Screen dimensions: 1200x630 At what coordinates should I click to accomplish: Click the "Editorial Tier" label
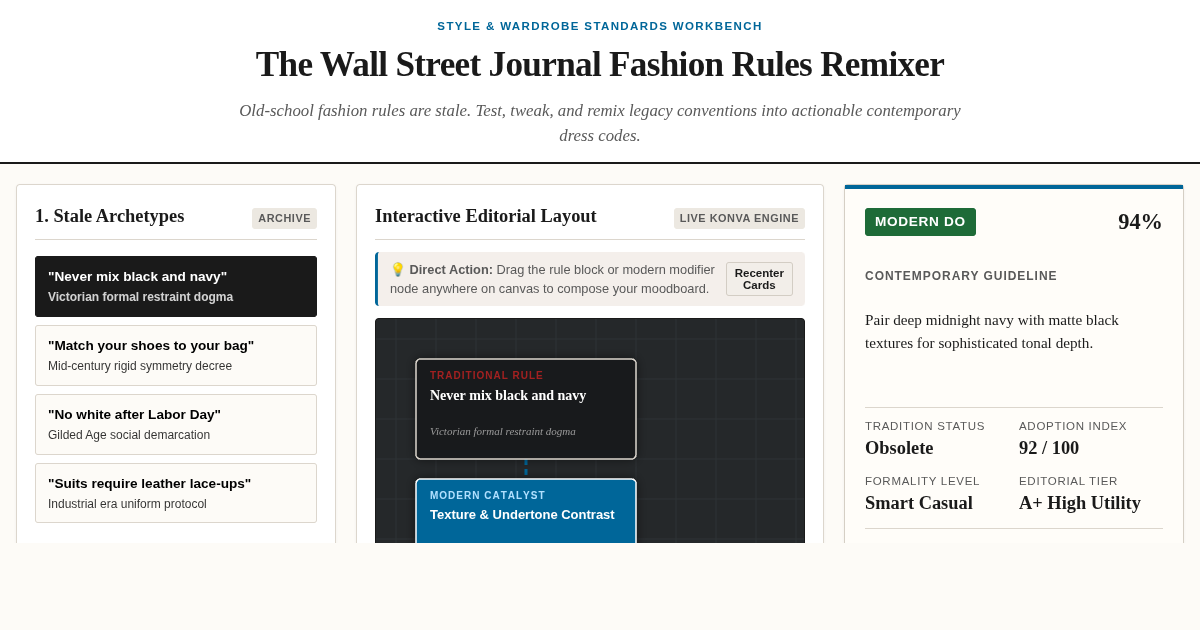point(1068,481)
